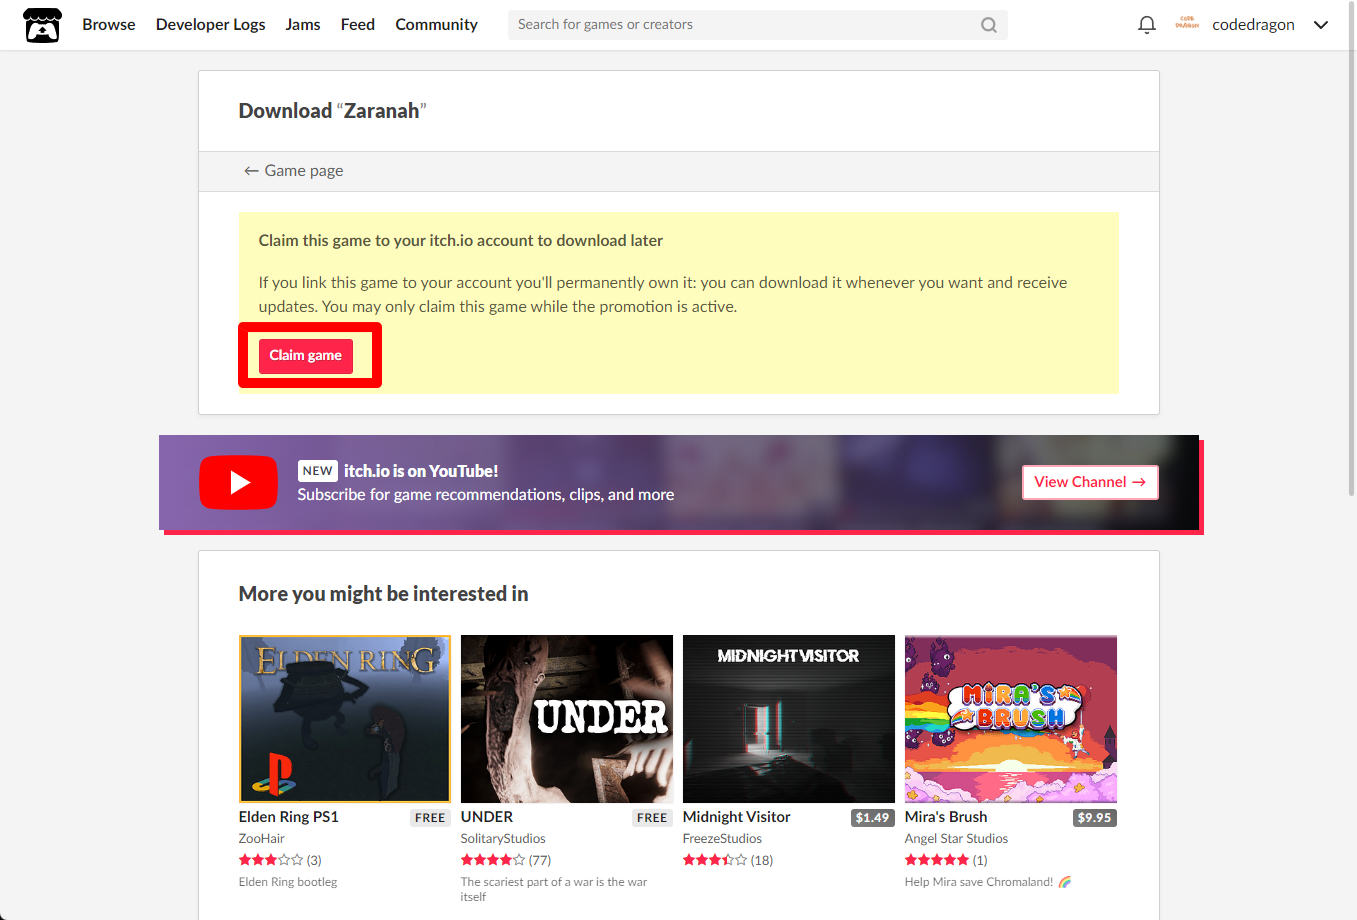Open the Feed page
This screenshot has height=920, width=1357.
tap(358, 25)
